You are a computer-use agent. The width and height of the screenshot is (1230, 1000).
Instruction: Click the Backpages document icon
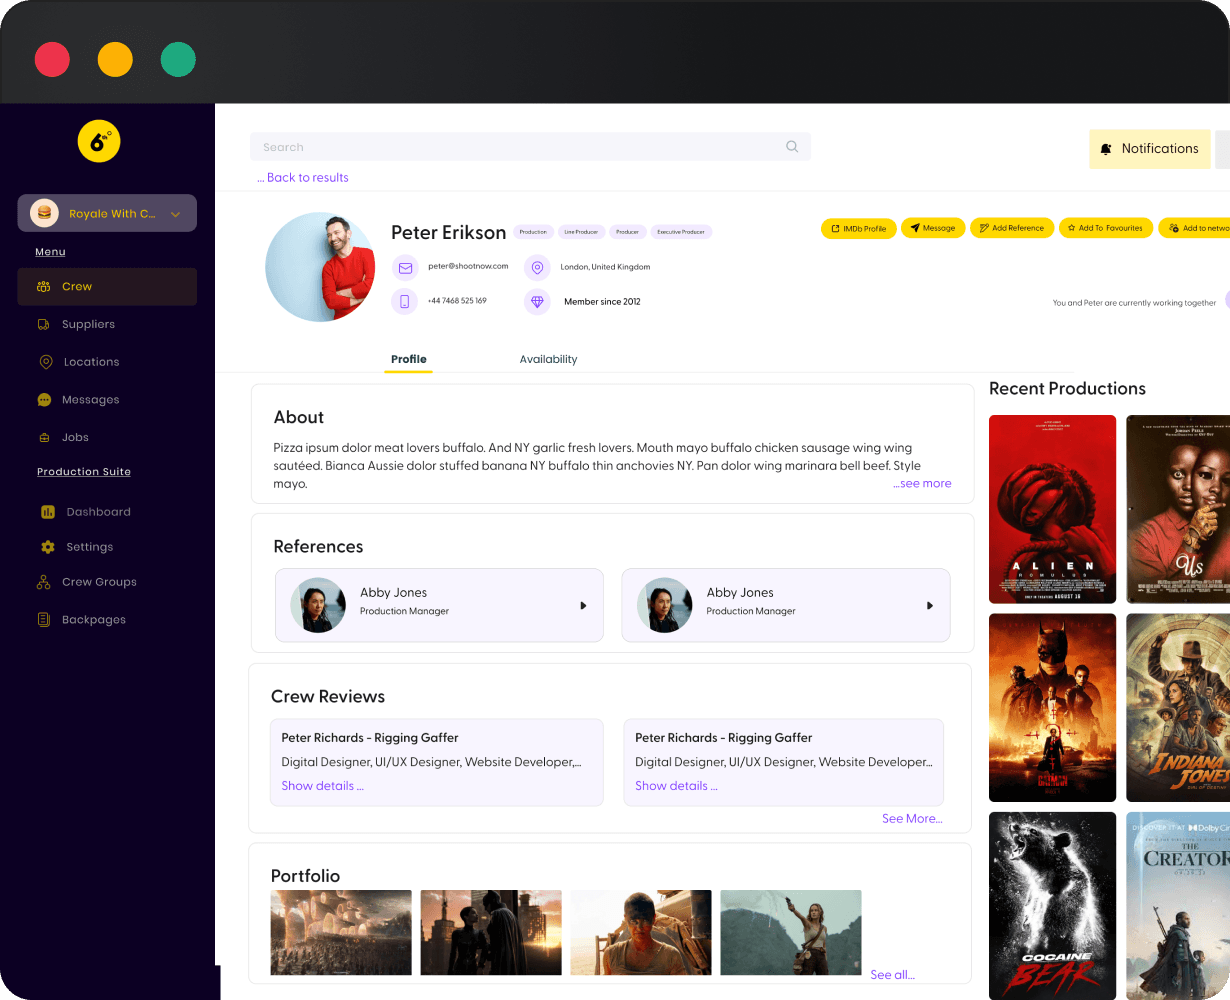[44, 620]
